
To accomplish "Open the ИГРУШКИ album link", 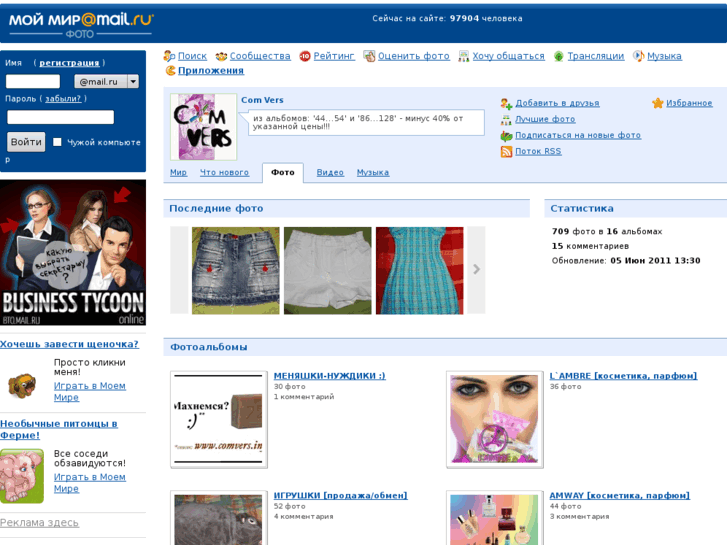I will coord(340,495).
